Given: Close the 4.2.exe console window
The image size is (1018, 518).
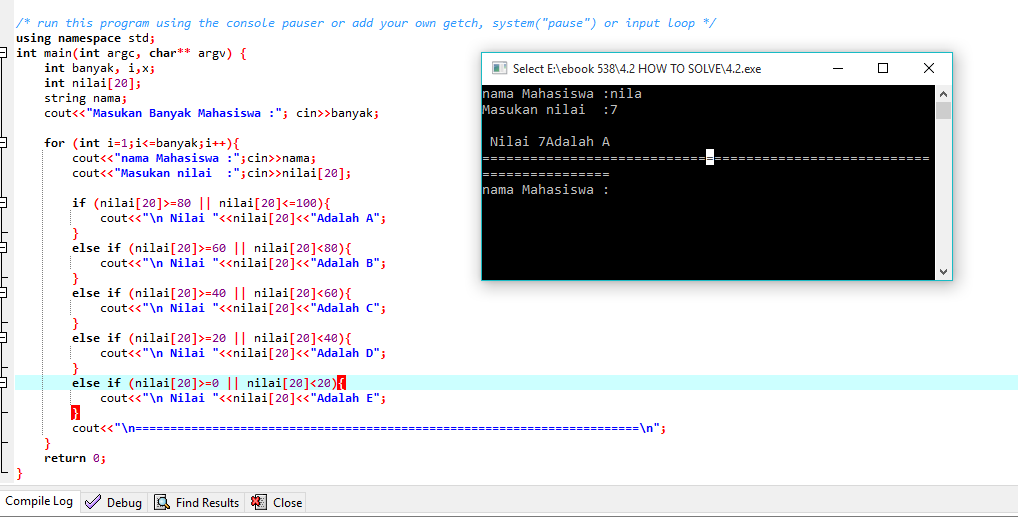Looking at the screenshot, I should 928,68.
